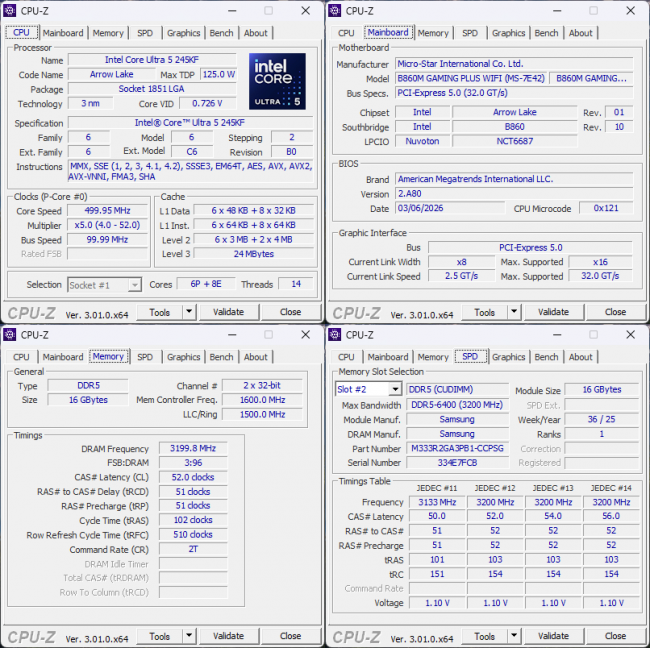This screenshot has height=648, width=650.
Task: Click the CPU Microcode value '0x121'
Action: pos(606,208)
